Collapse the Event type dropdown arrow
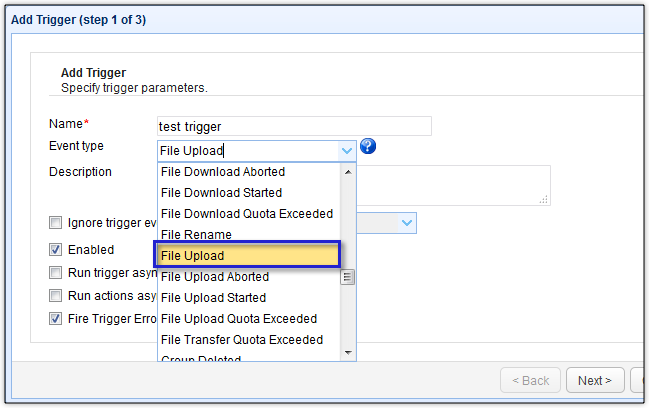The image size is (649, 408). (x=346, y=151)
